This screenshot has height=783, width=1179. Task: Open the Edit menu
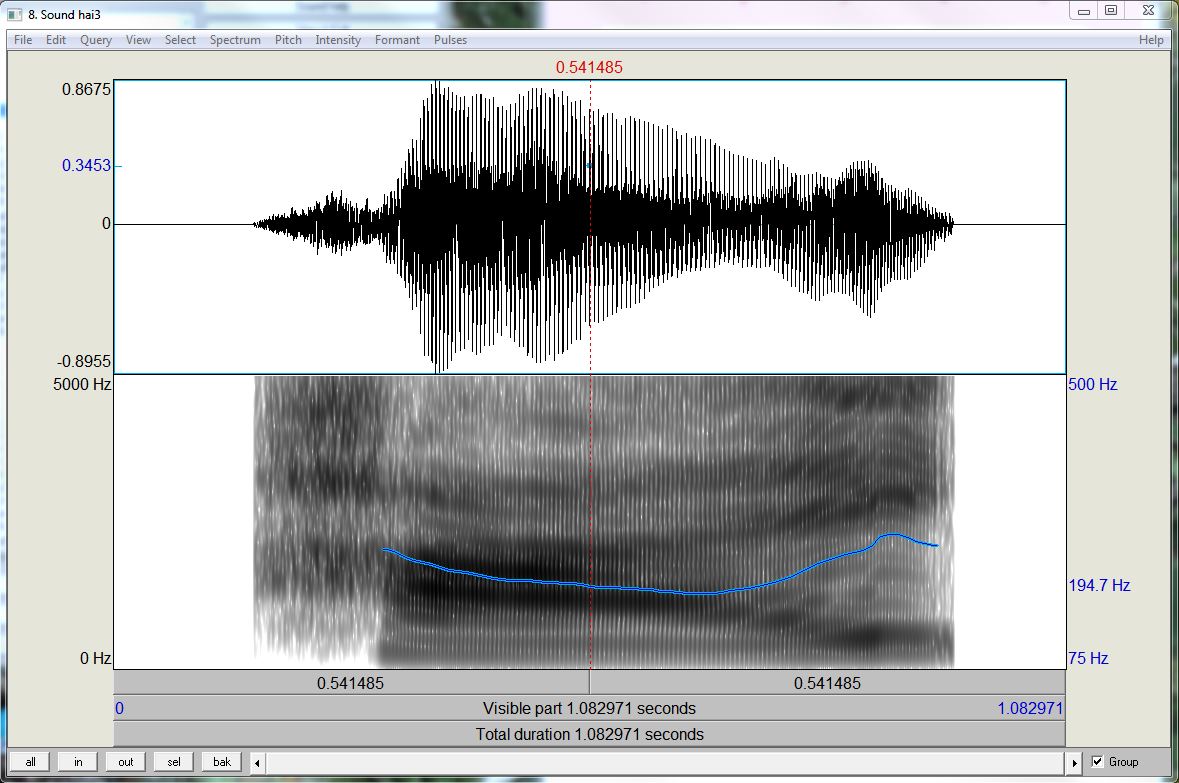(56, 40)
